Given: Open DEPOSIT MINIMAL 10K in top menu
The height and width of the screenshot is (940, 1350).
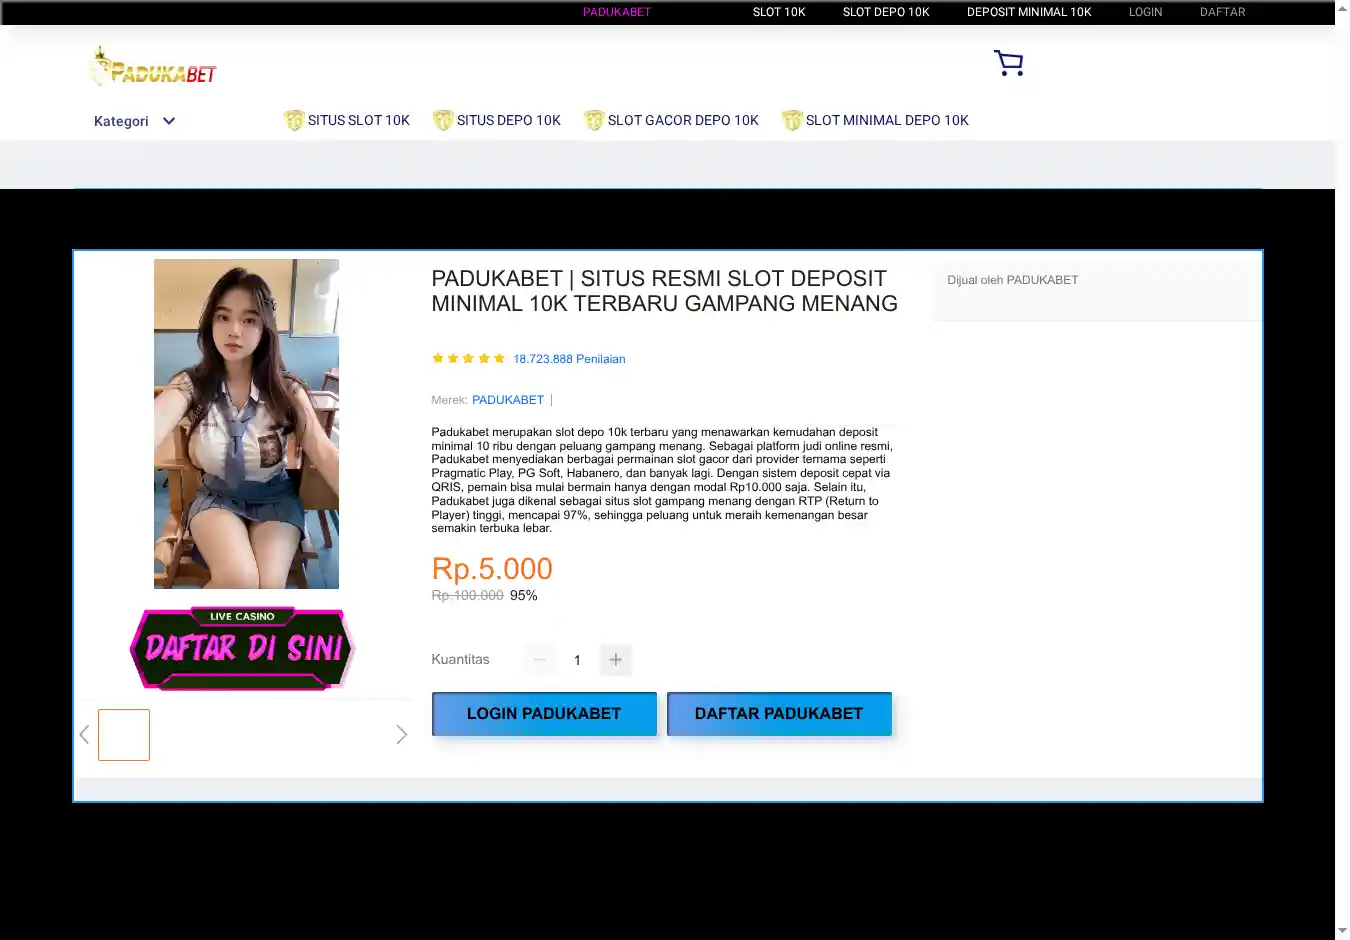Looking at the screenshot, I should pyautogui.click(x=1028, y=12).
